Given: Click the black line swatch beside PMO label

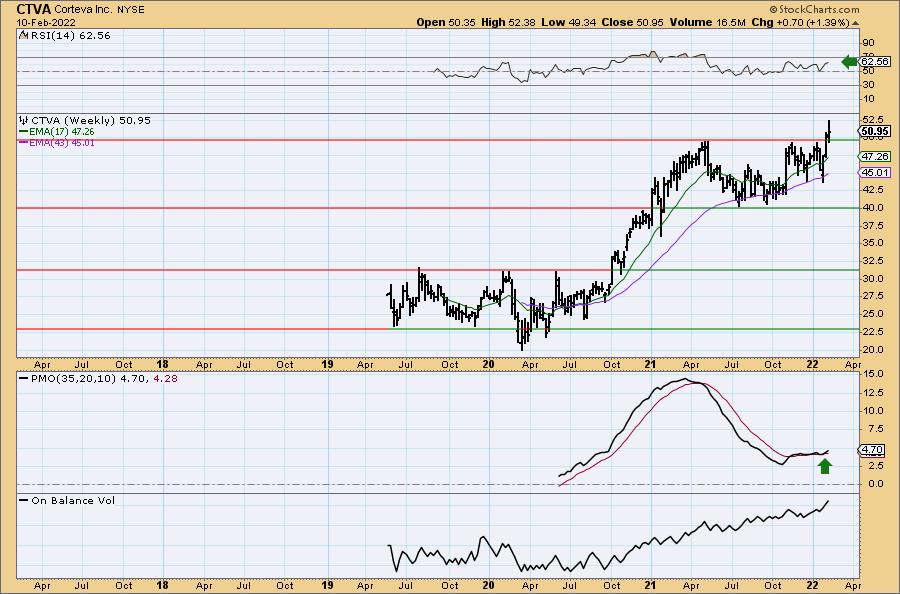Looking at the screenshot, I should (24, 379).
